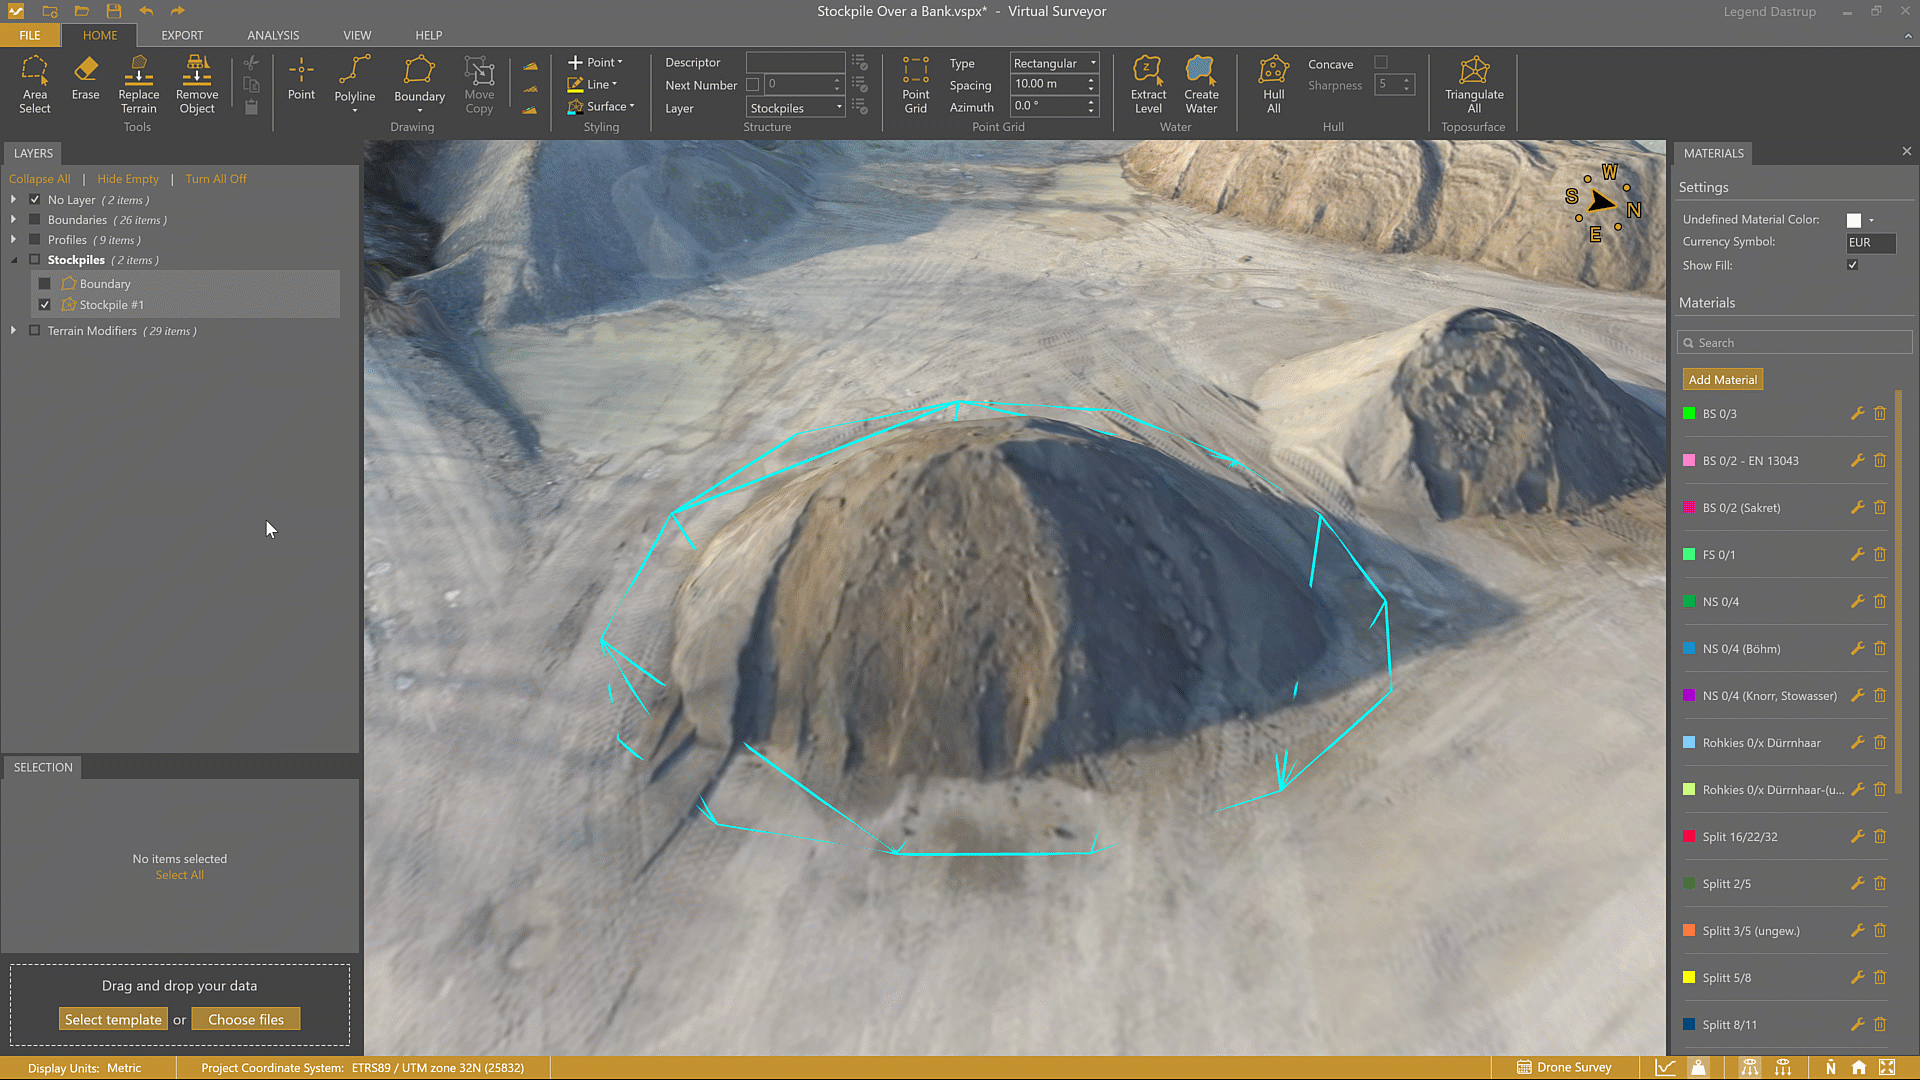Viewport: 1920px width, 1080px height.
Task: Click the Hull All icon
Action: click(1273, 84)
